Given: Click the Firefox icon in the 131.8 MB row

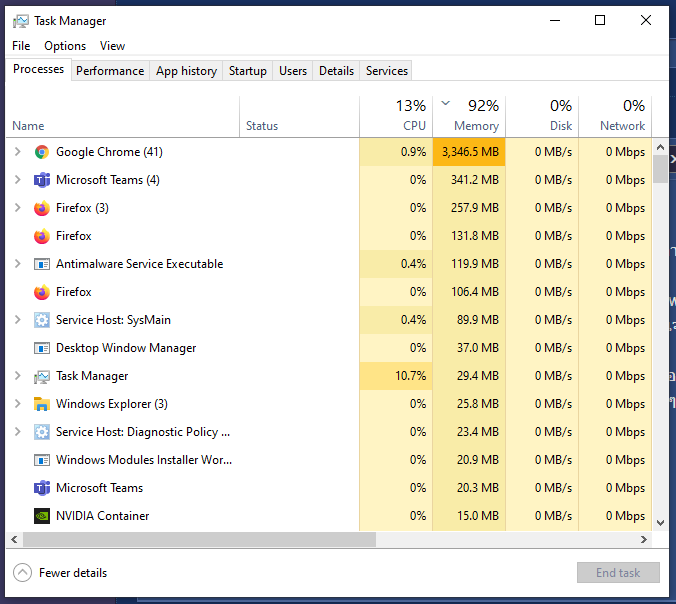Looking at the screenshot, I should [42, 236].
